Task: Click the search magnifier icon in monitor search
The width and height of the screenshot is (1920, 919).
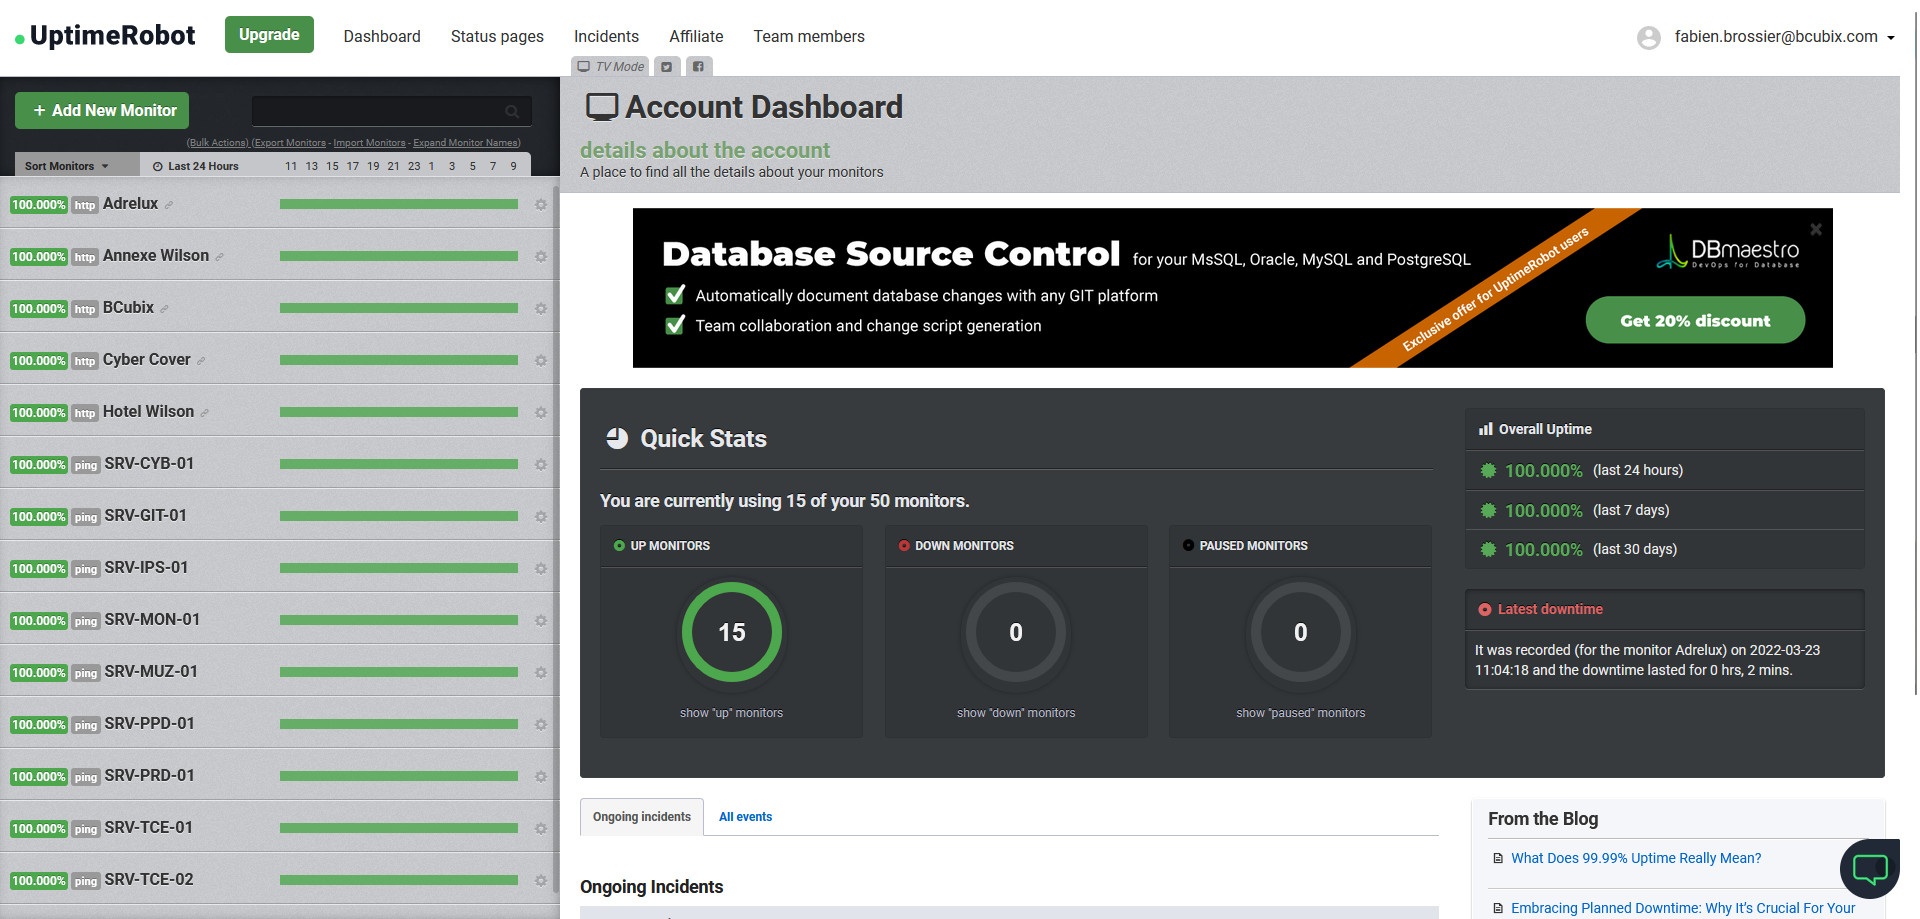Action: pyautogui.click(x=512, y=111)
